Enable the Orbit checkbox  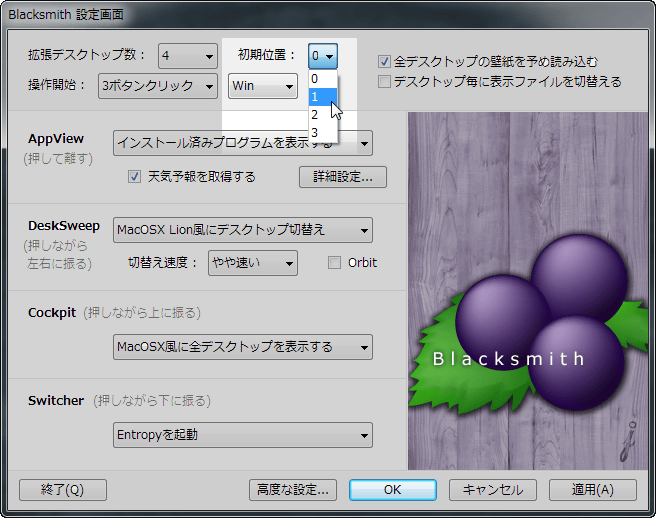334,263
